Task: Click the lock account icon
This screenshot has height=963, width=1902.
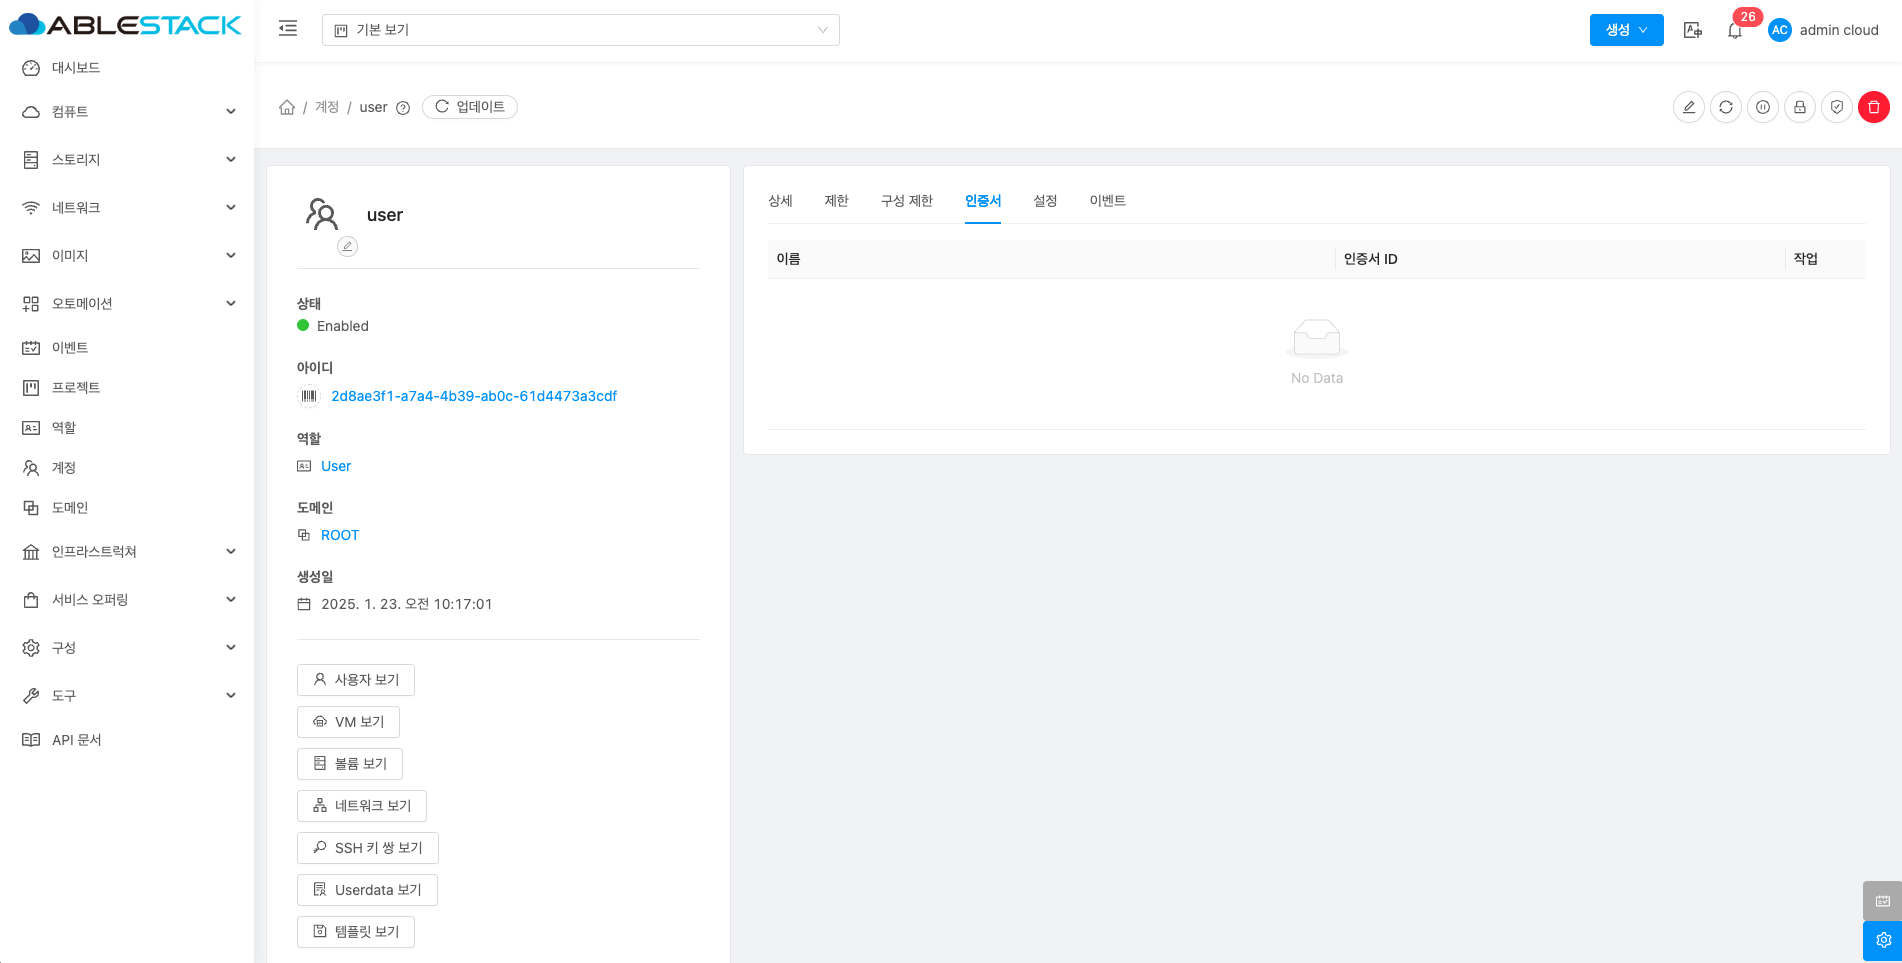Action: pyautogui.click(x=1799, y=107)
